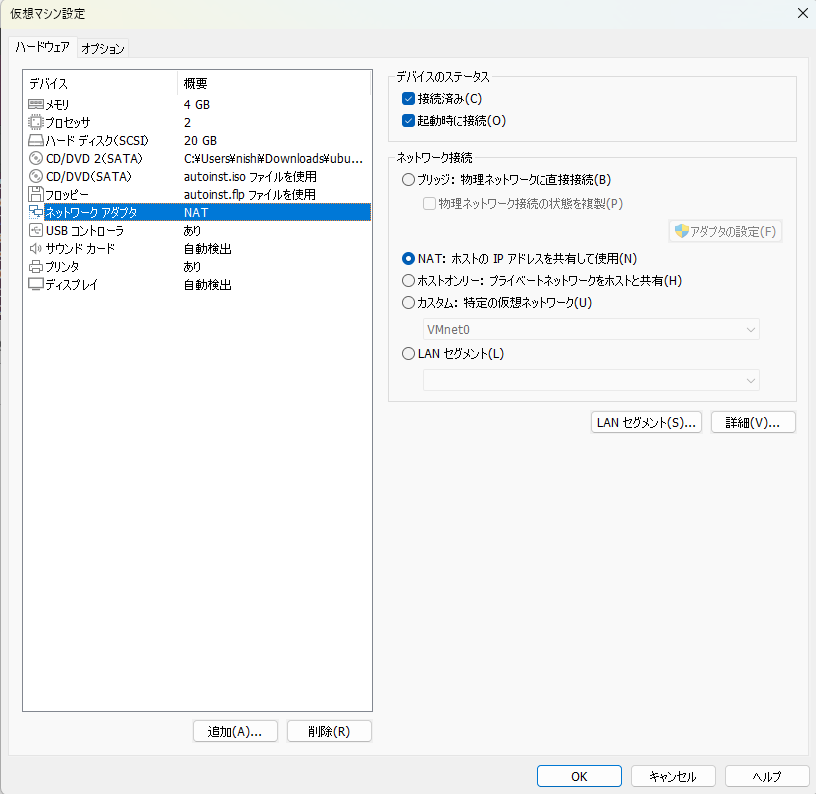
Task: Click 自動検出 in the サウンド カード row
Action: 208,248
